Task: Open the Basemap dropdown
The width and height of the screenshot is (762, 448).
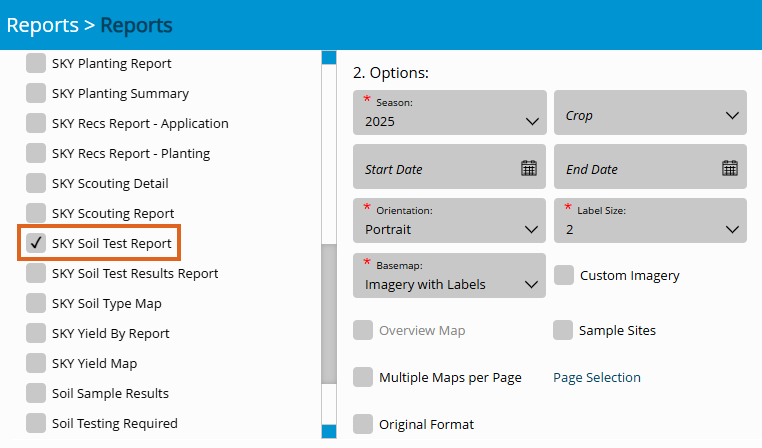Action: coord(449,275)
